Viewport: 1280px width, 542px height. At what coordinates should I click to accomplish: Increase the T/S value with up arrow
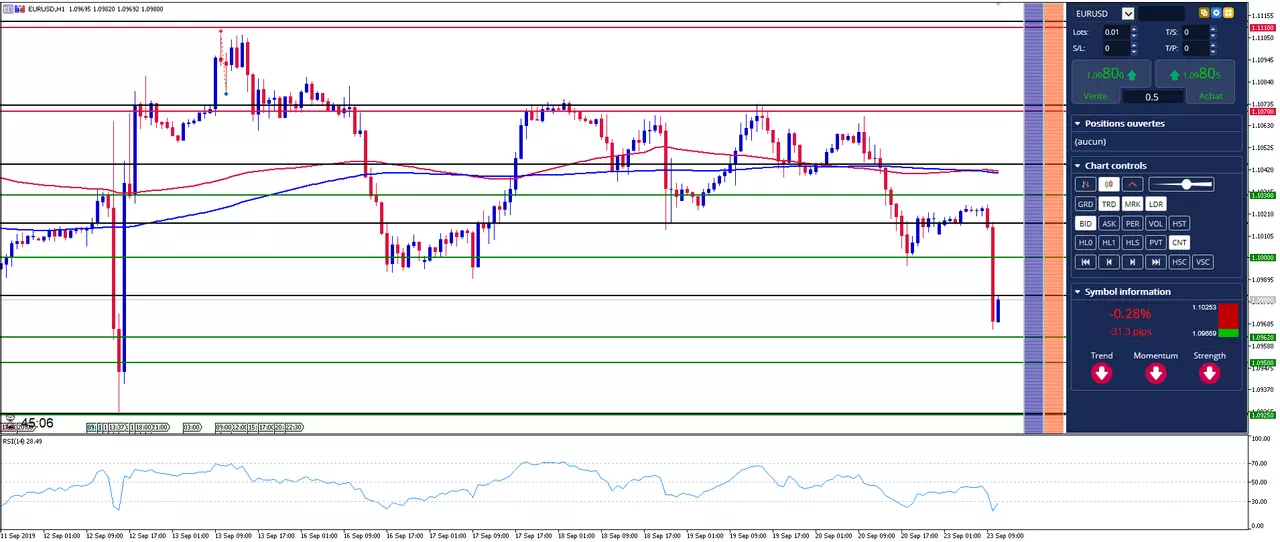pyautogui.click(x=1213, y=29)
